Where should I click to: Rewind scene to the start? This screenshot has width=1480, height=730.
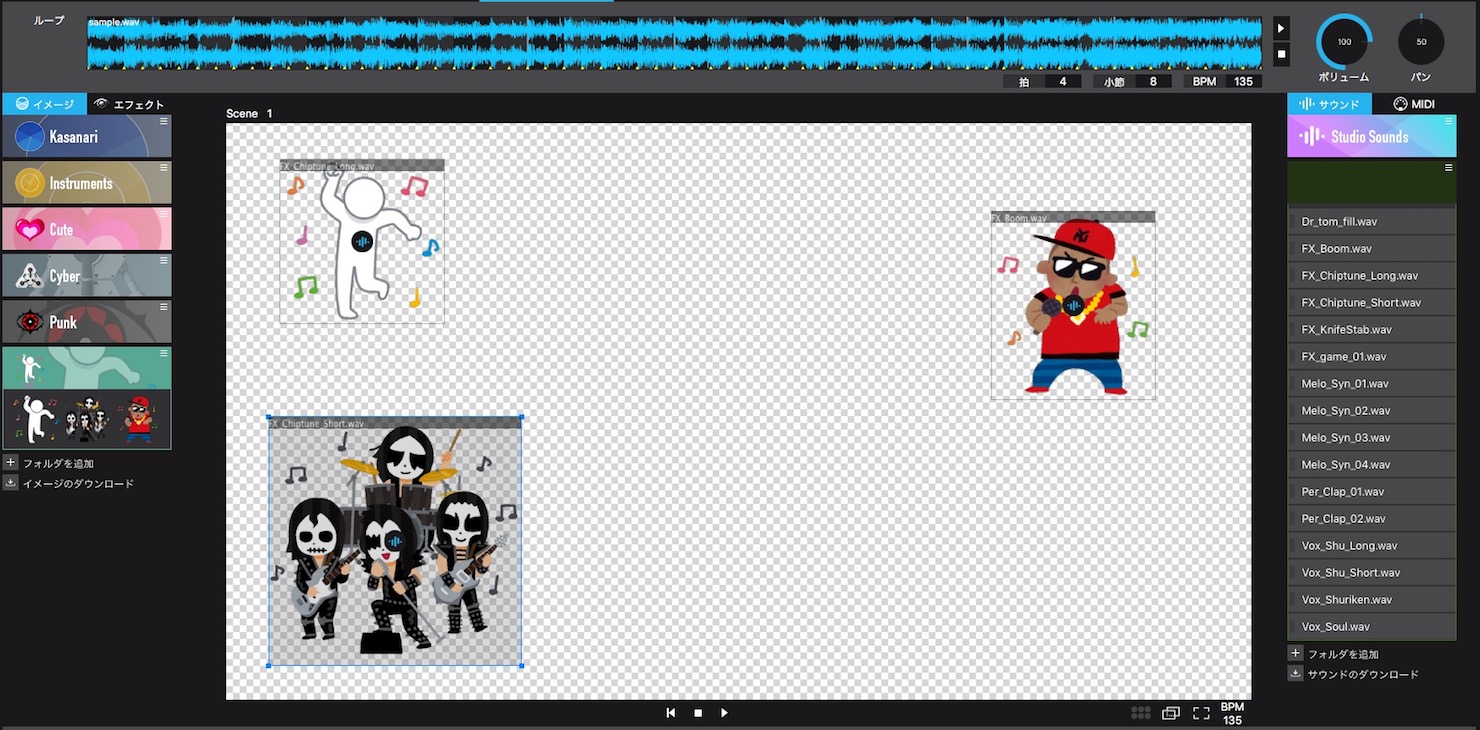coord(671,713)
